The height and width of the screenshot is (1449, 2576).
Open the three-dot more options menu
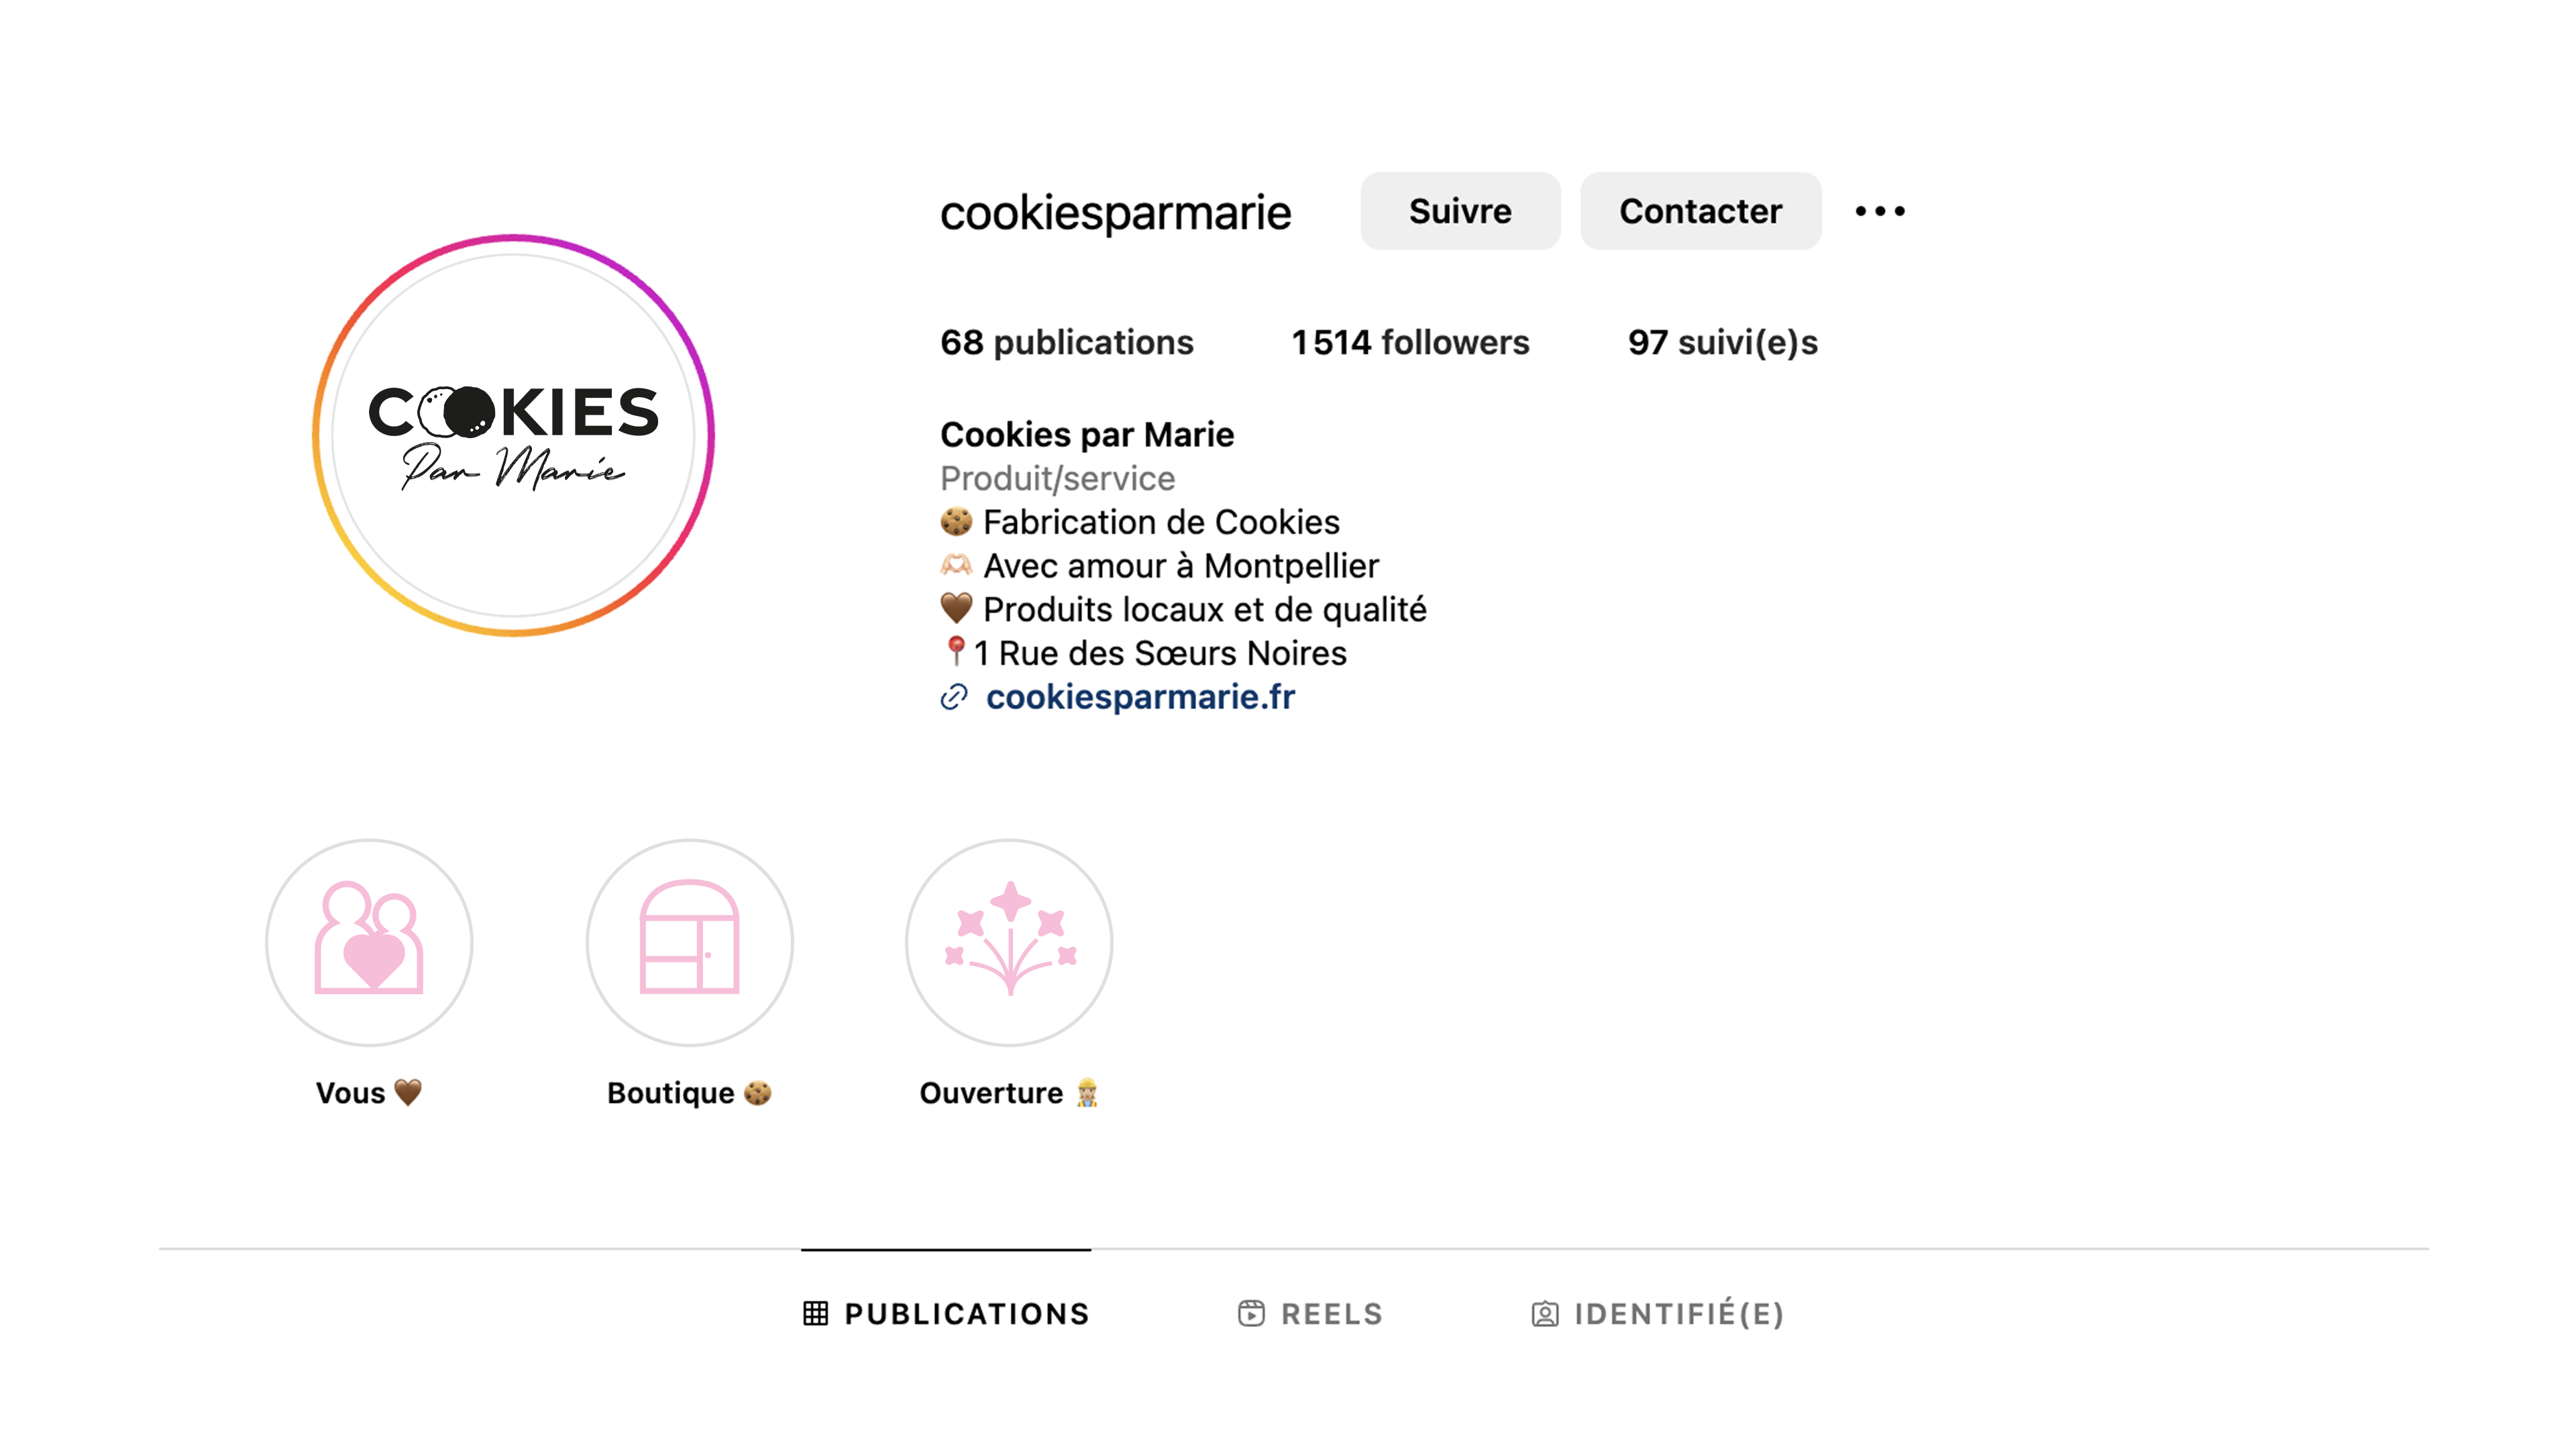point(1880,211)
